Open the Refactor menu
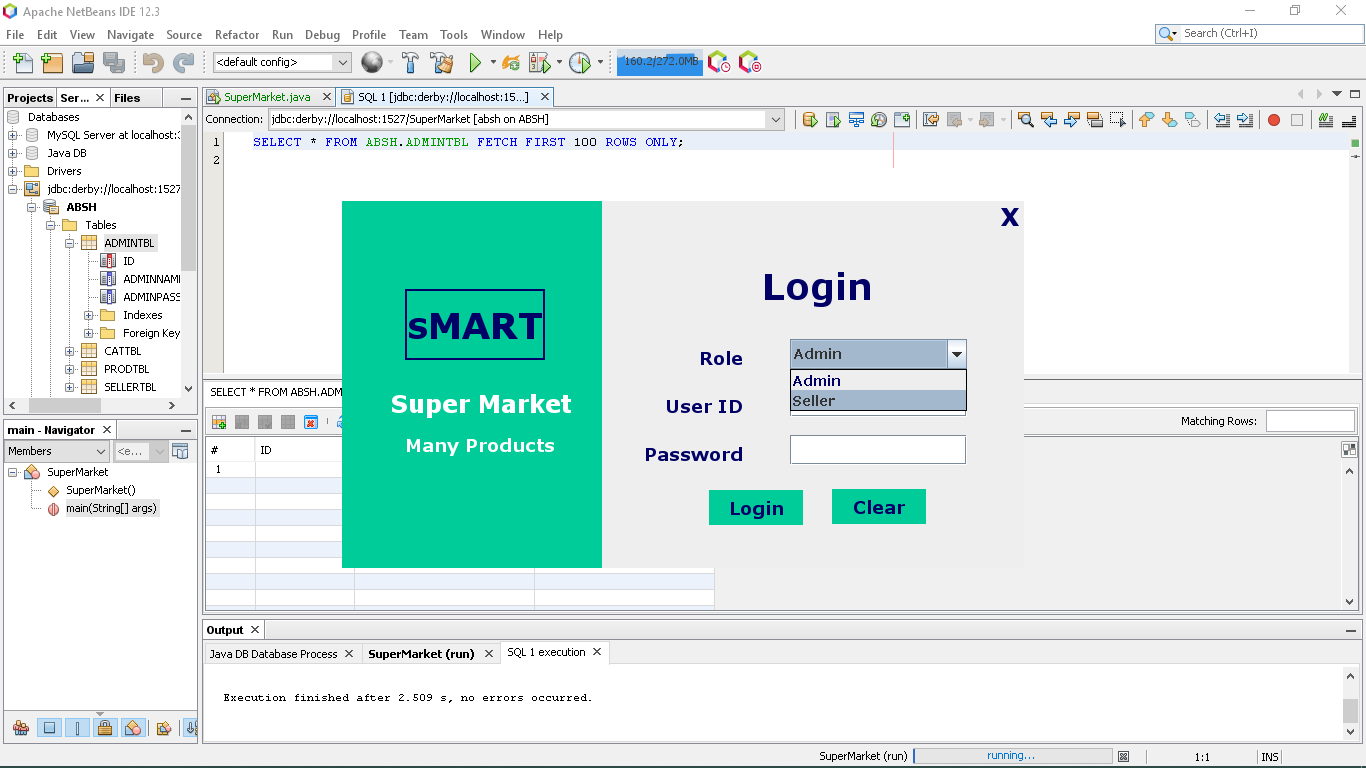This screenshot has height=768, width=1366. (x=237, y=34)
